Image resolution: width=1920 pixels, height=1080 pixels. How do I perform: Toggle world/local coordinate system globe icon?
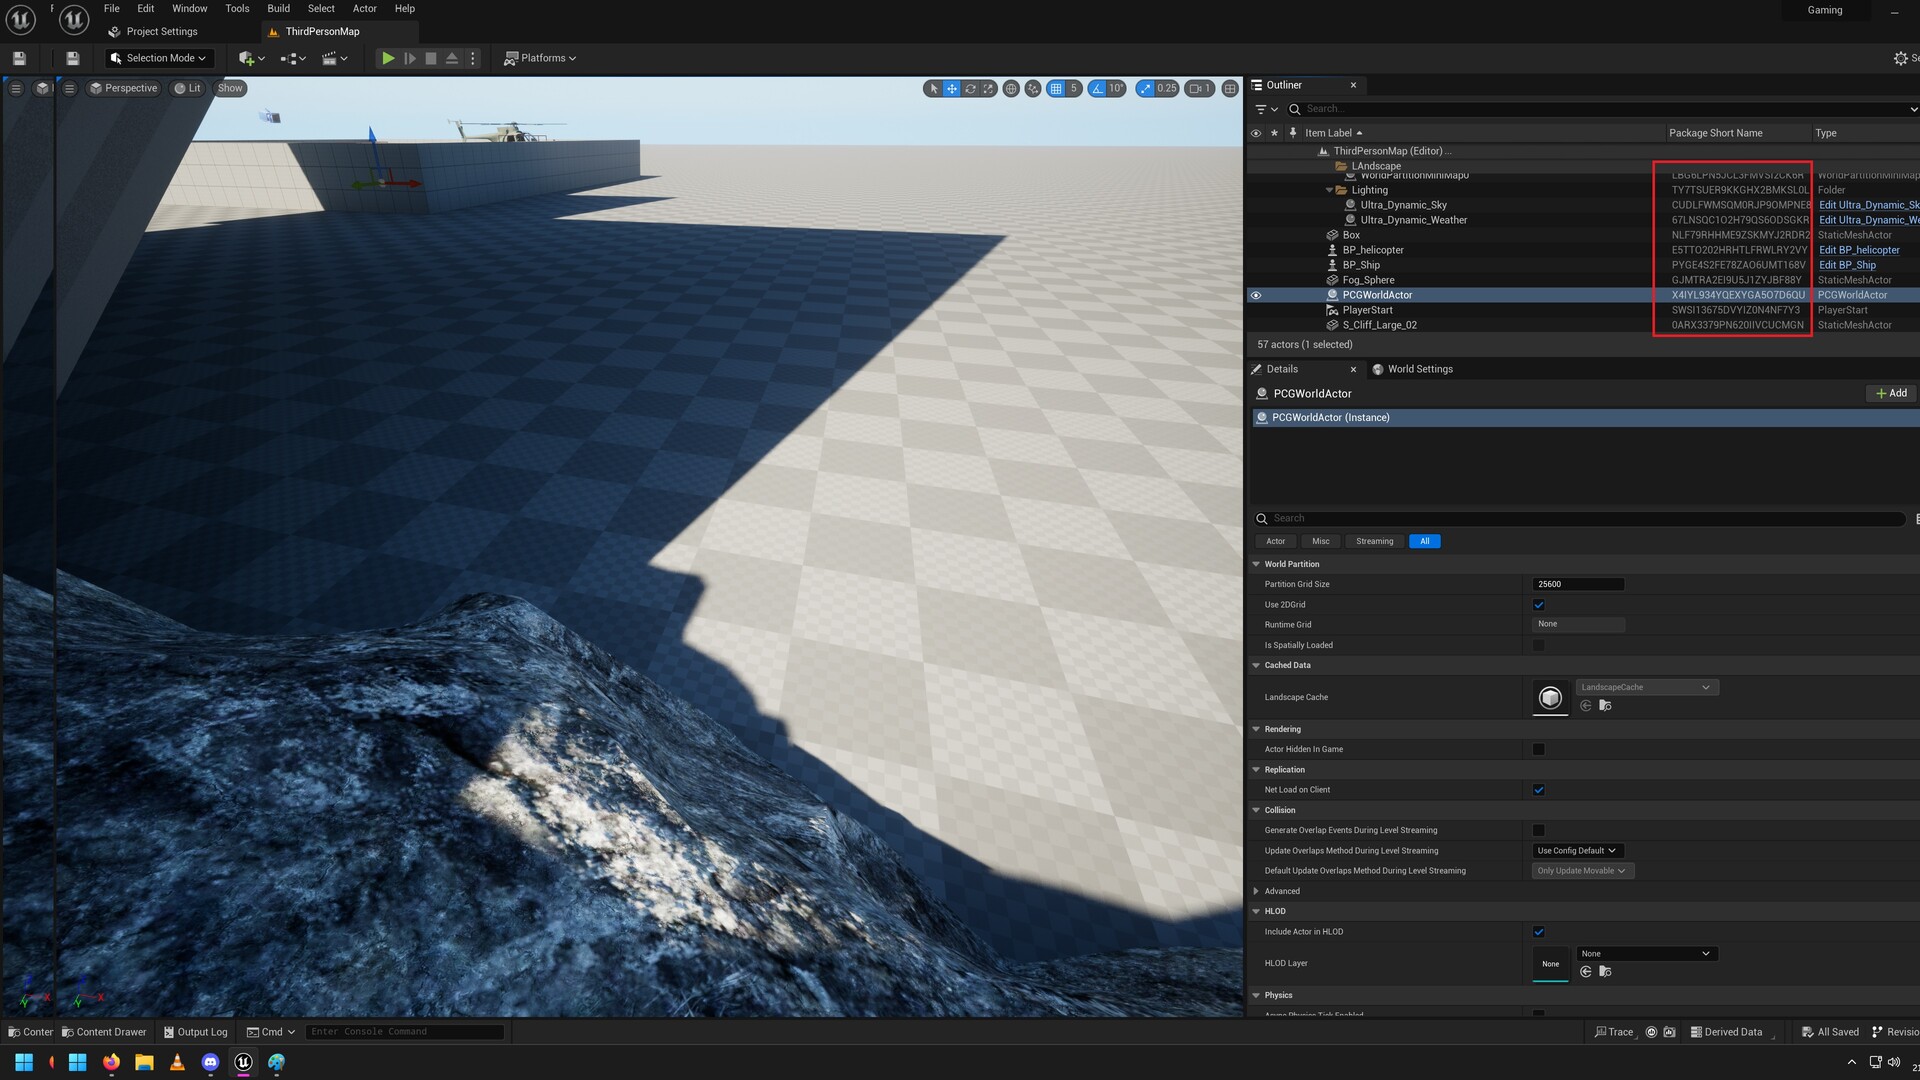click(1011, 89)
